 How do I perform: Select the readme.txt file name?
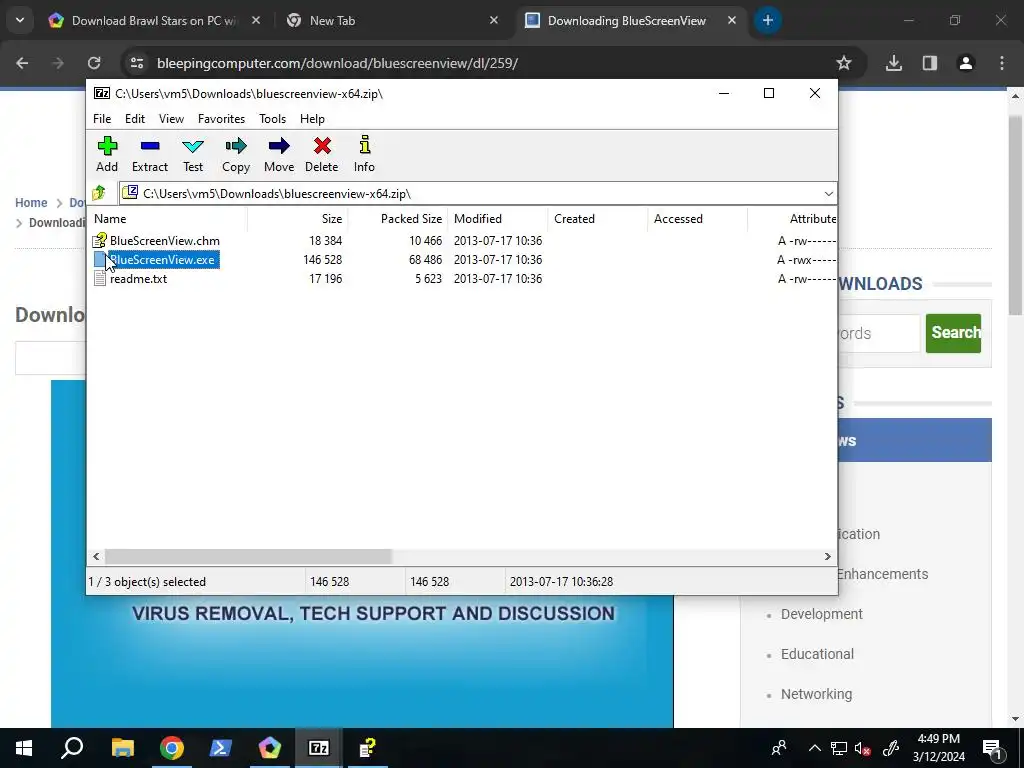[x=138, y=279]
